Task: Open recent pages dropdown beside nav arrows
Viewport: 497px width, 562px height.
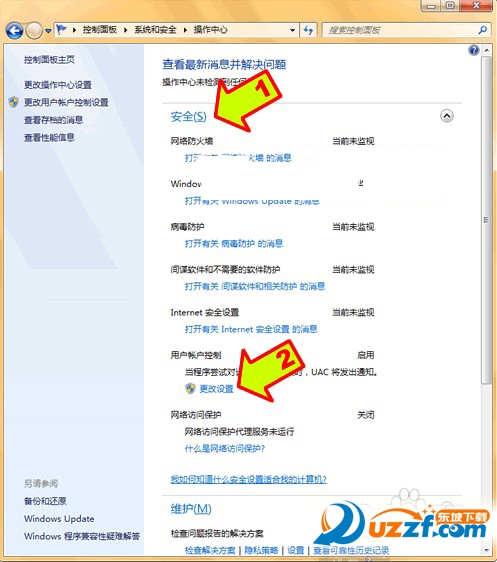Action: 48,31
